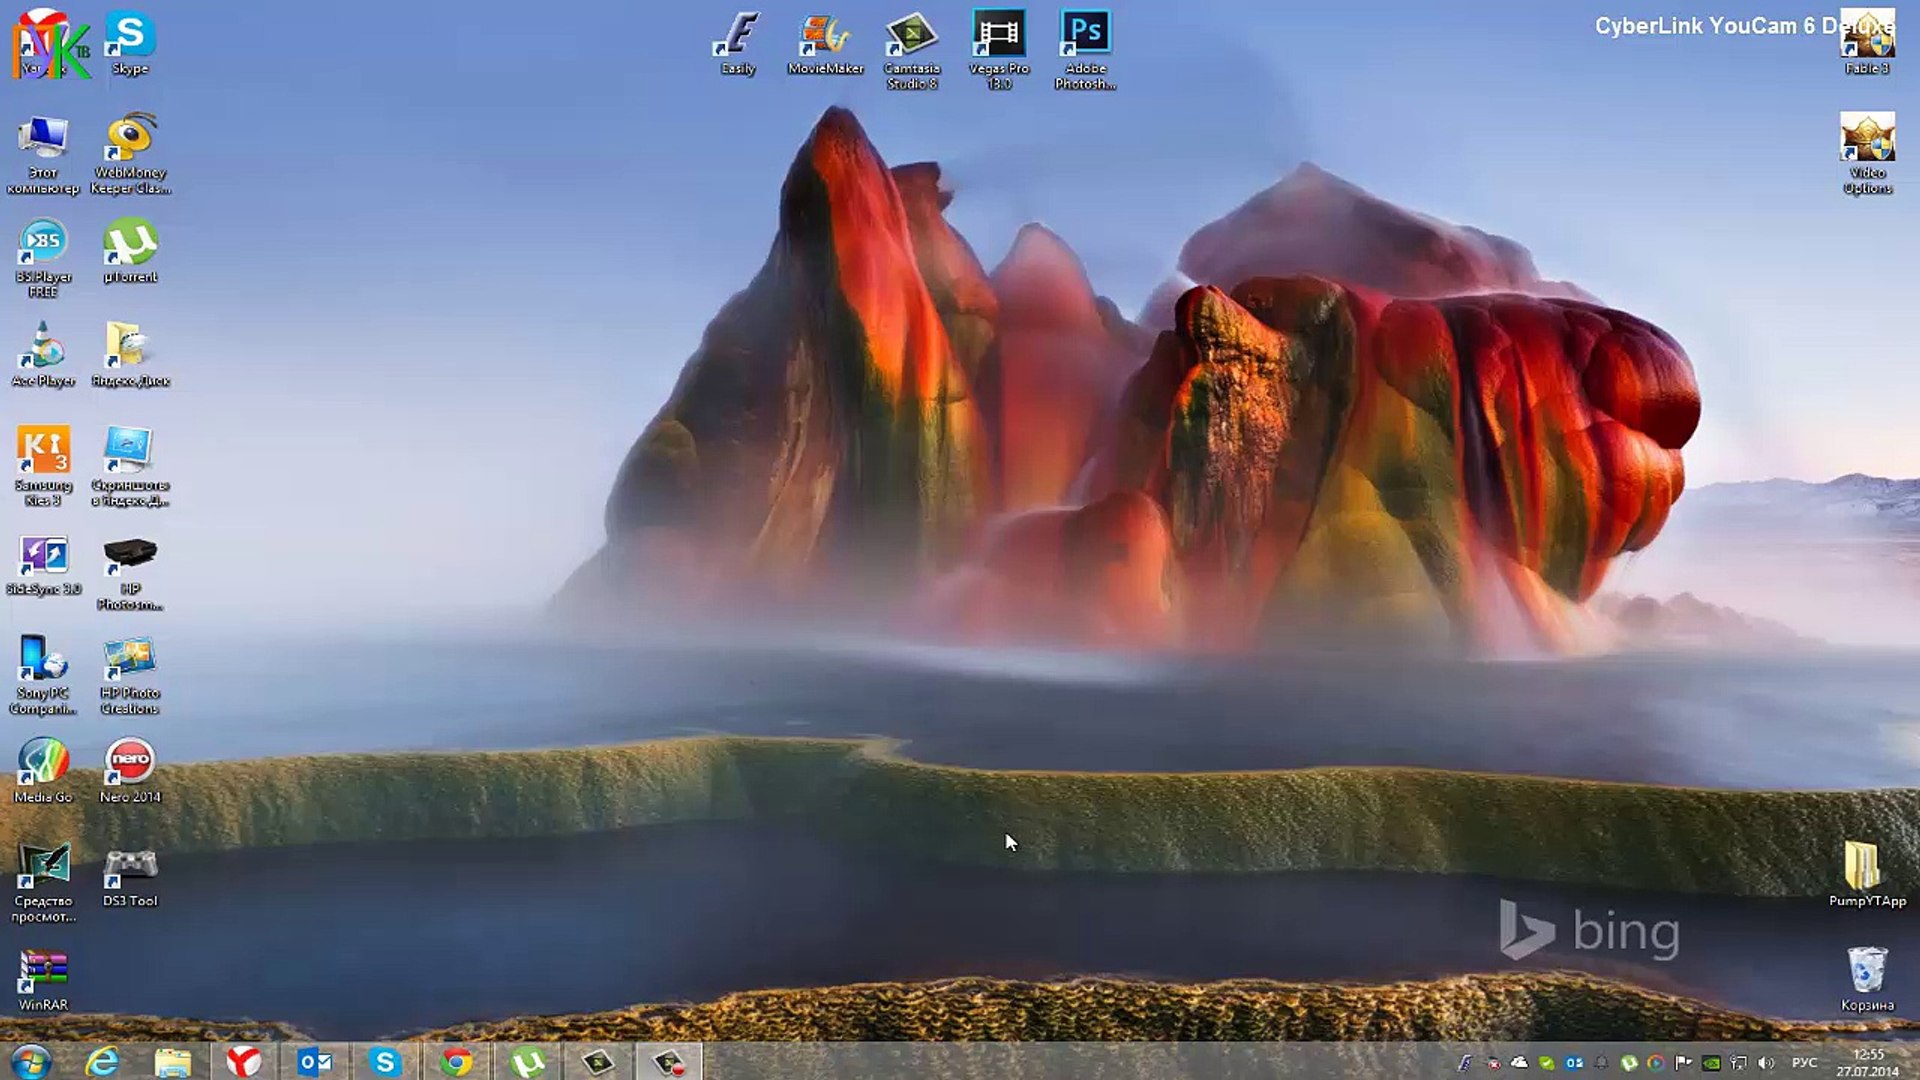This screenshot has width=1920, height=1080.
Task: Click the red X tray icon
Action: 1493,1062
